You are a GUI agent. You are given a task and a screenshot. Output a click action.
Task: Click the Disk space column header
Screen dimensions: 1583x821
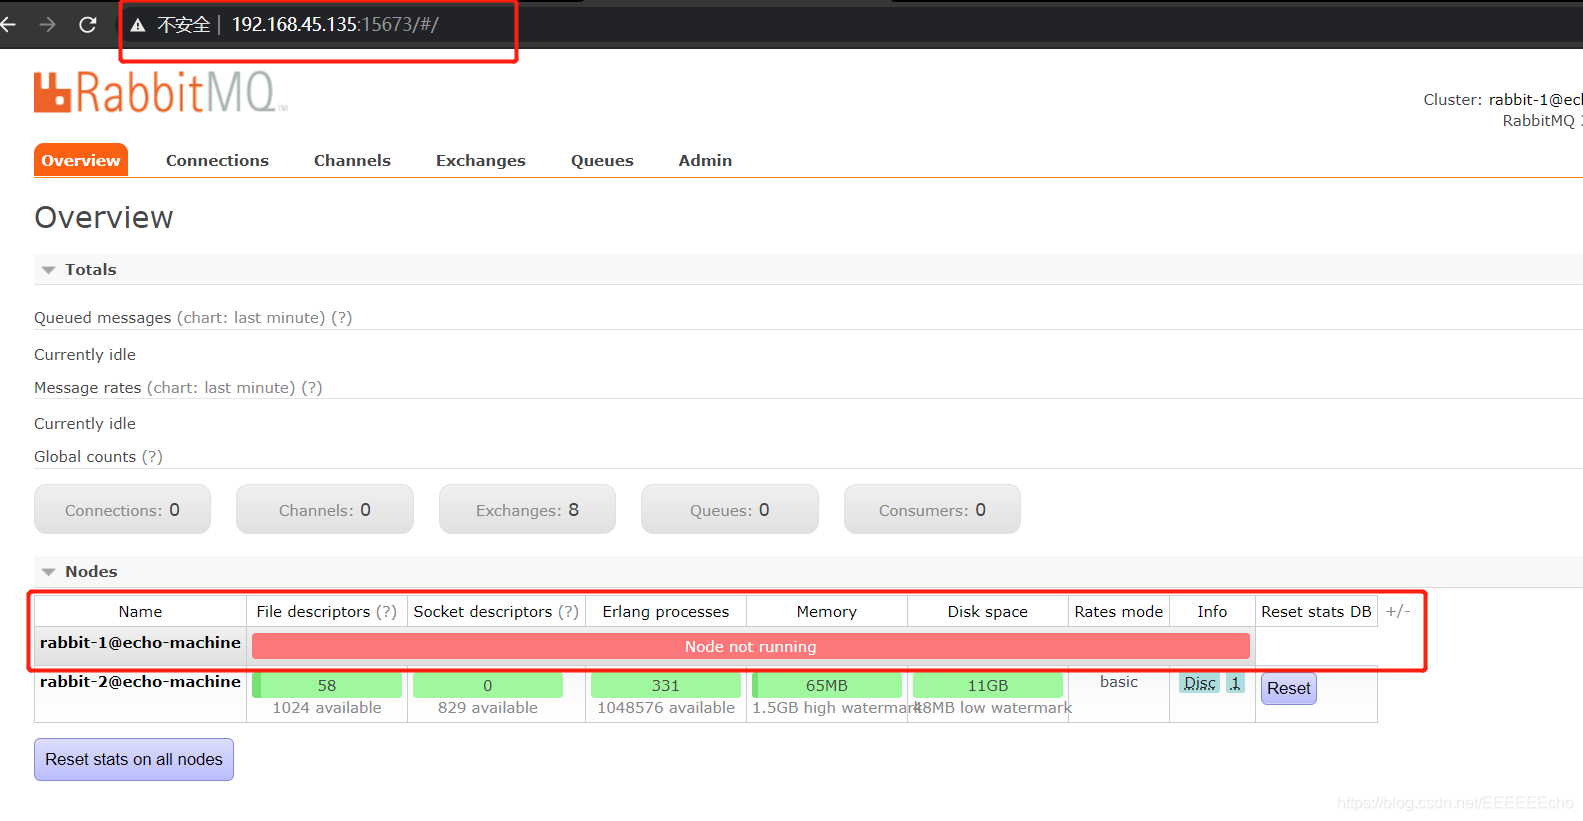(x=988, y=611)
